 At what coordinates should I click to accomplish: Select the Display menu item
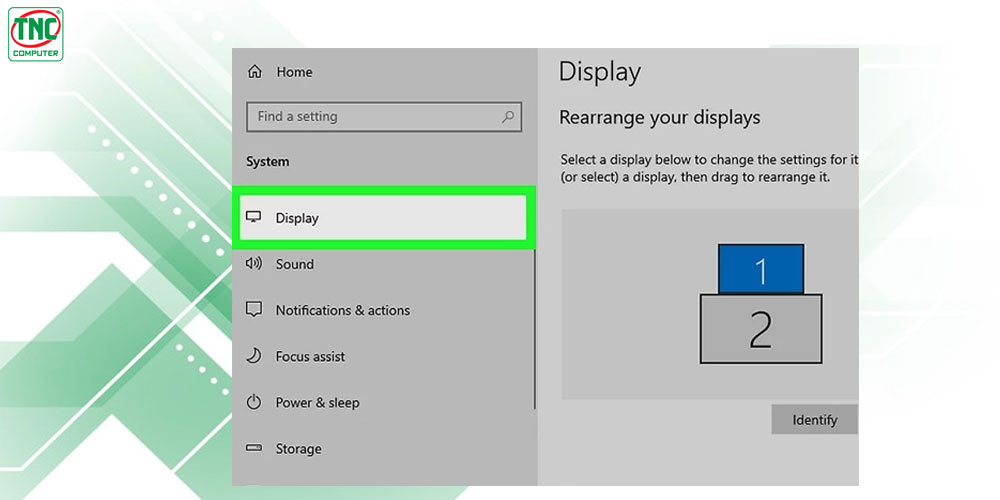click(383, 218)
